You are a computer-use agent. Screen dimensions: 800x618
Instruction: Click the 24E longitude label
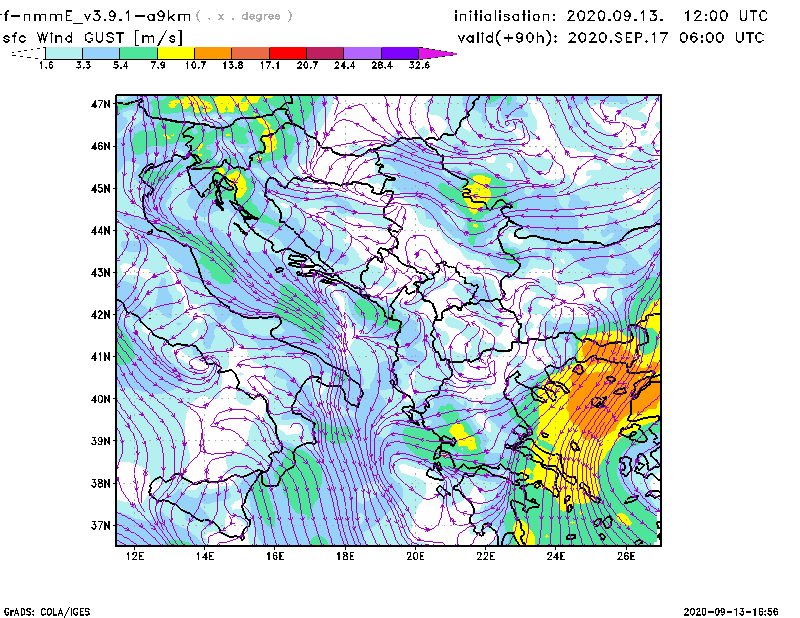556,556
